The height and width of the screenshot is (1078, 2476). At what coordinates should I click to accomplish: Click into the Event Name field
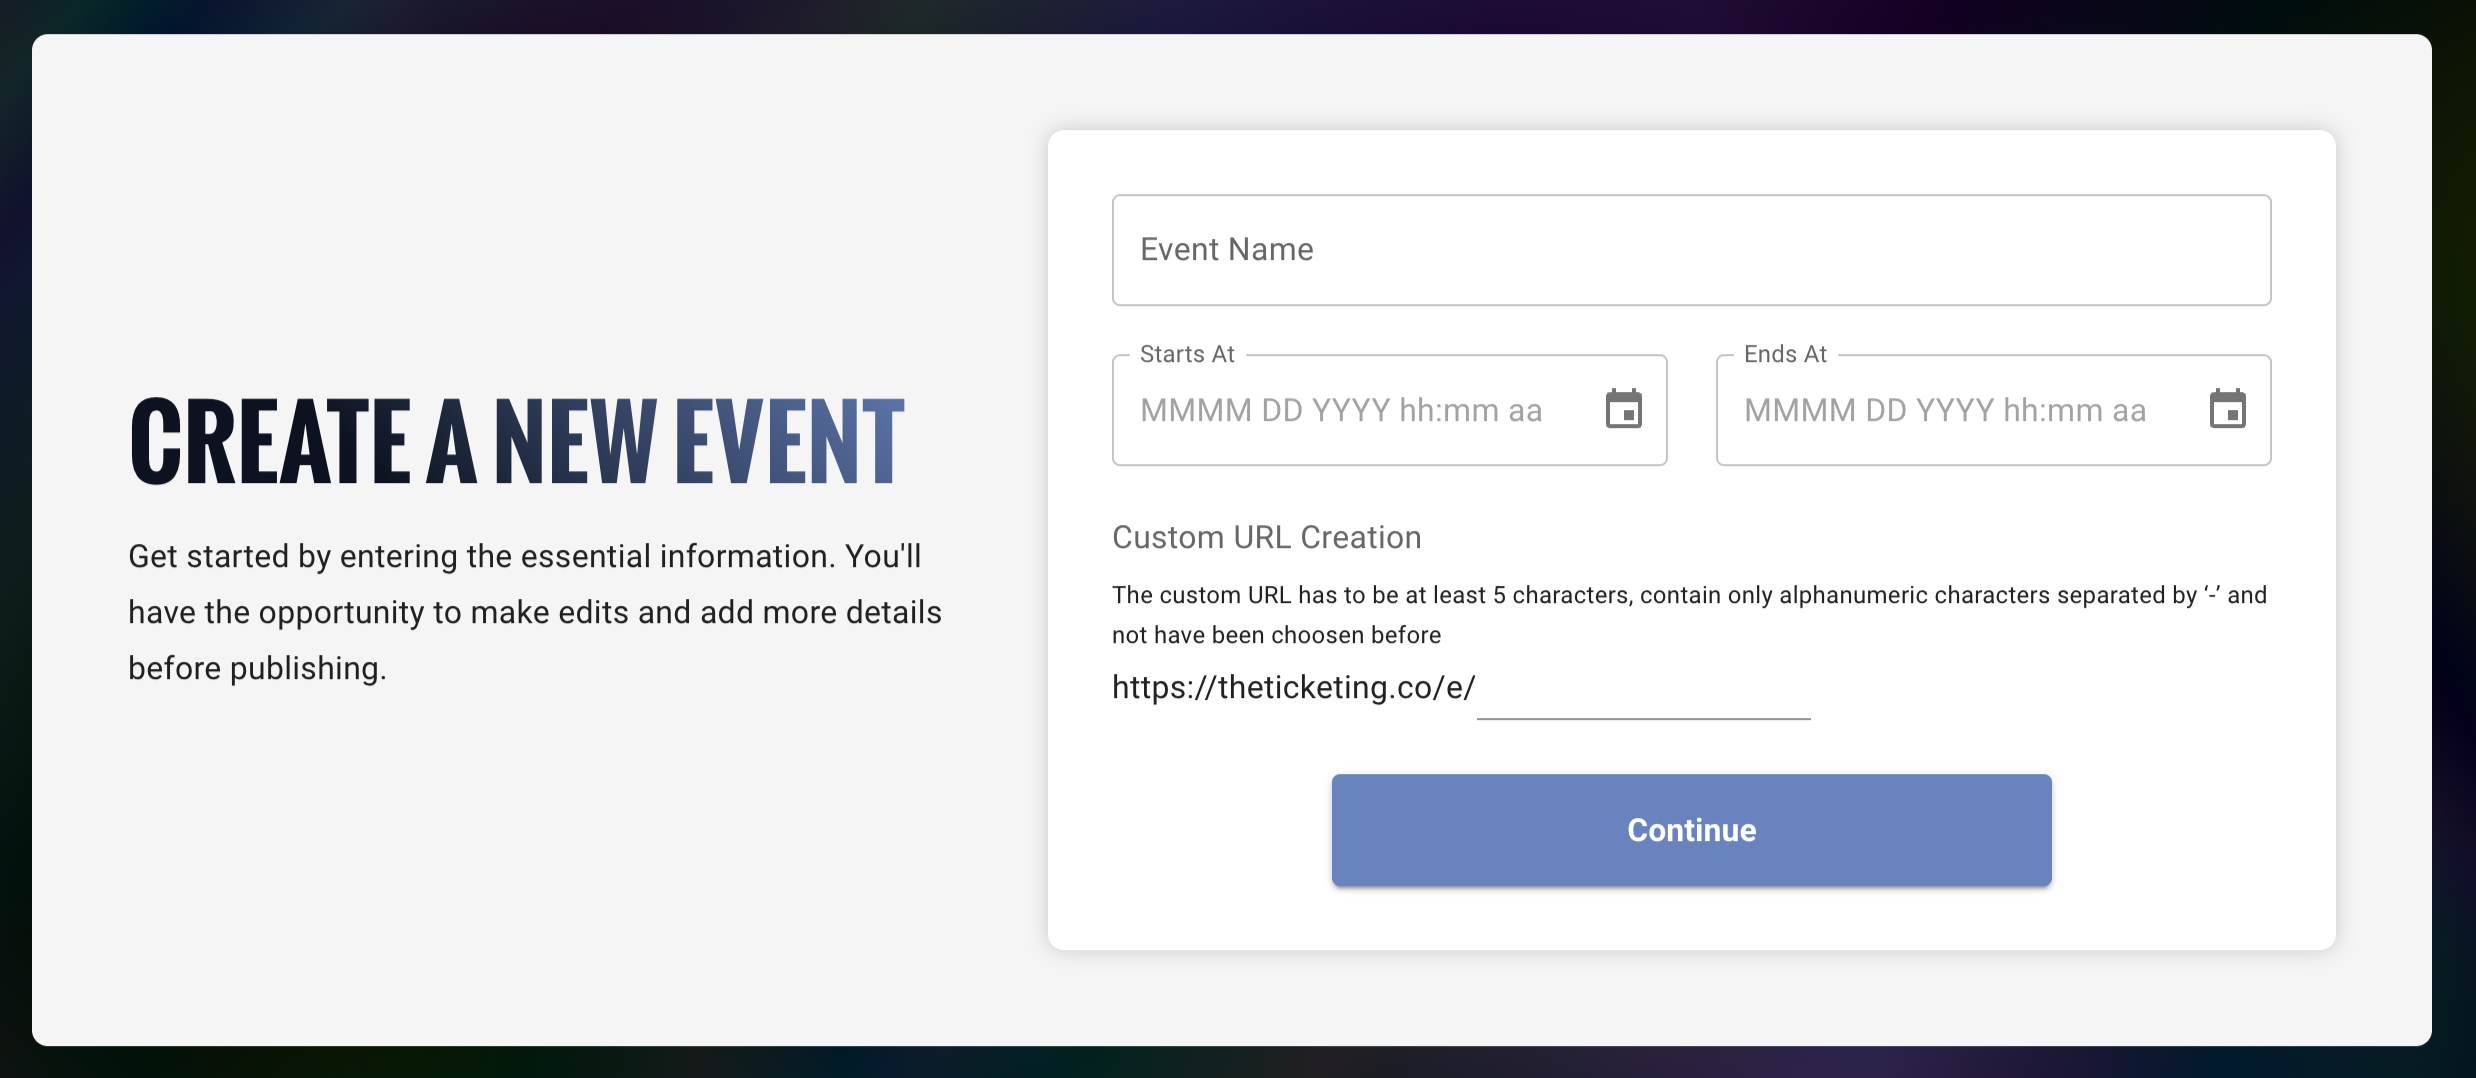tap(1690, 250)
